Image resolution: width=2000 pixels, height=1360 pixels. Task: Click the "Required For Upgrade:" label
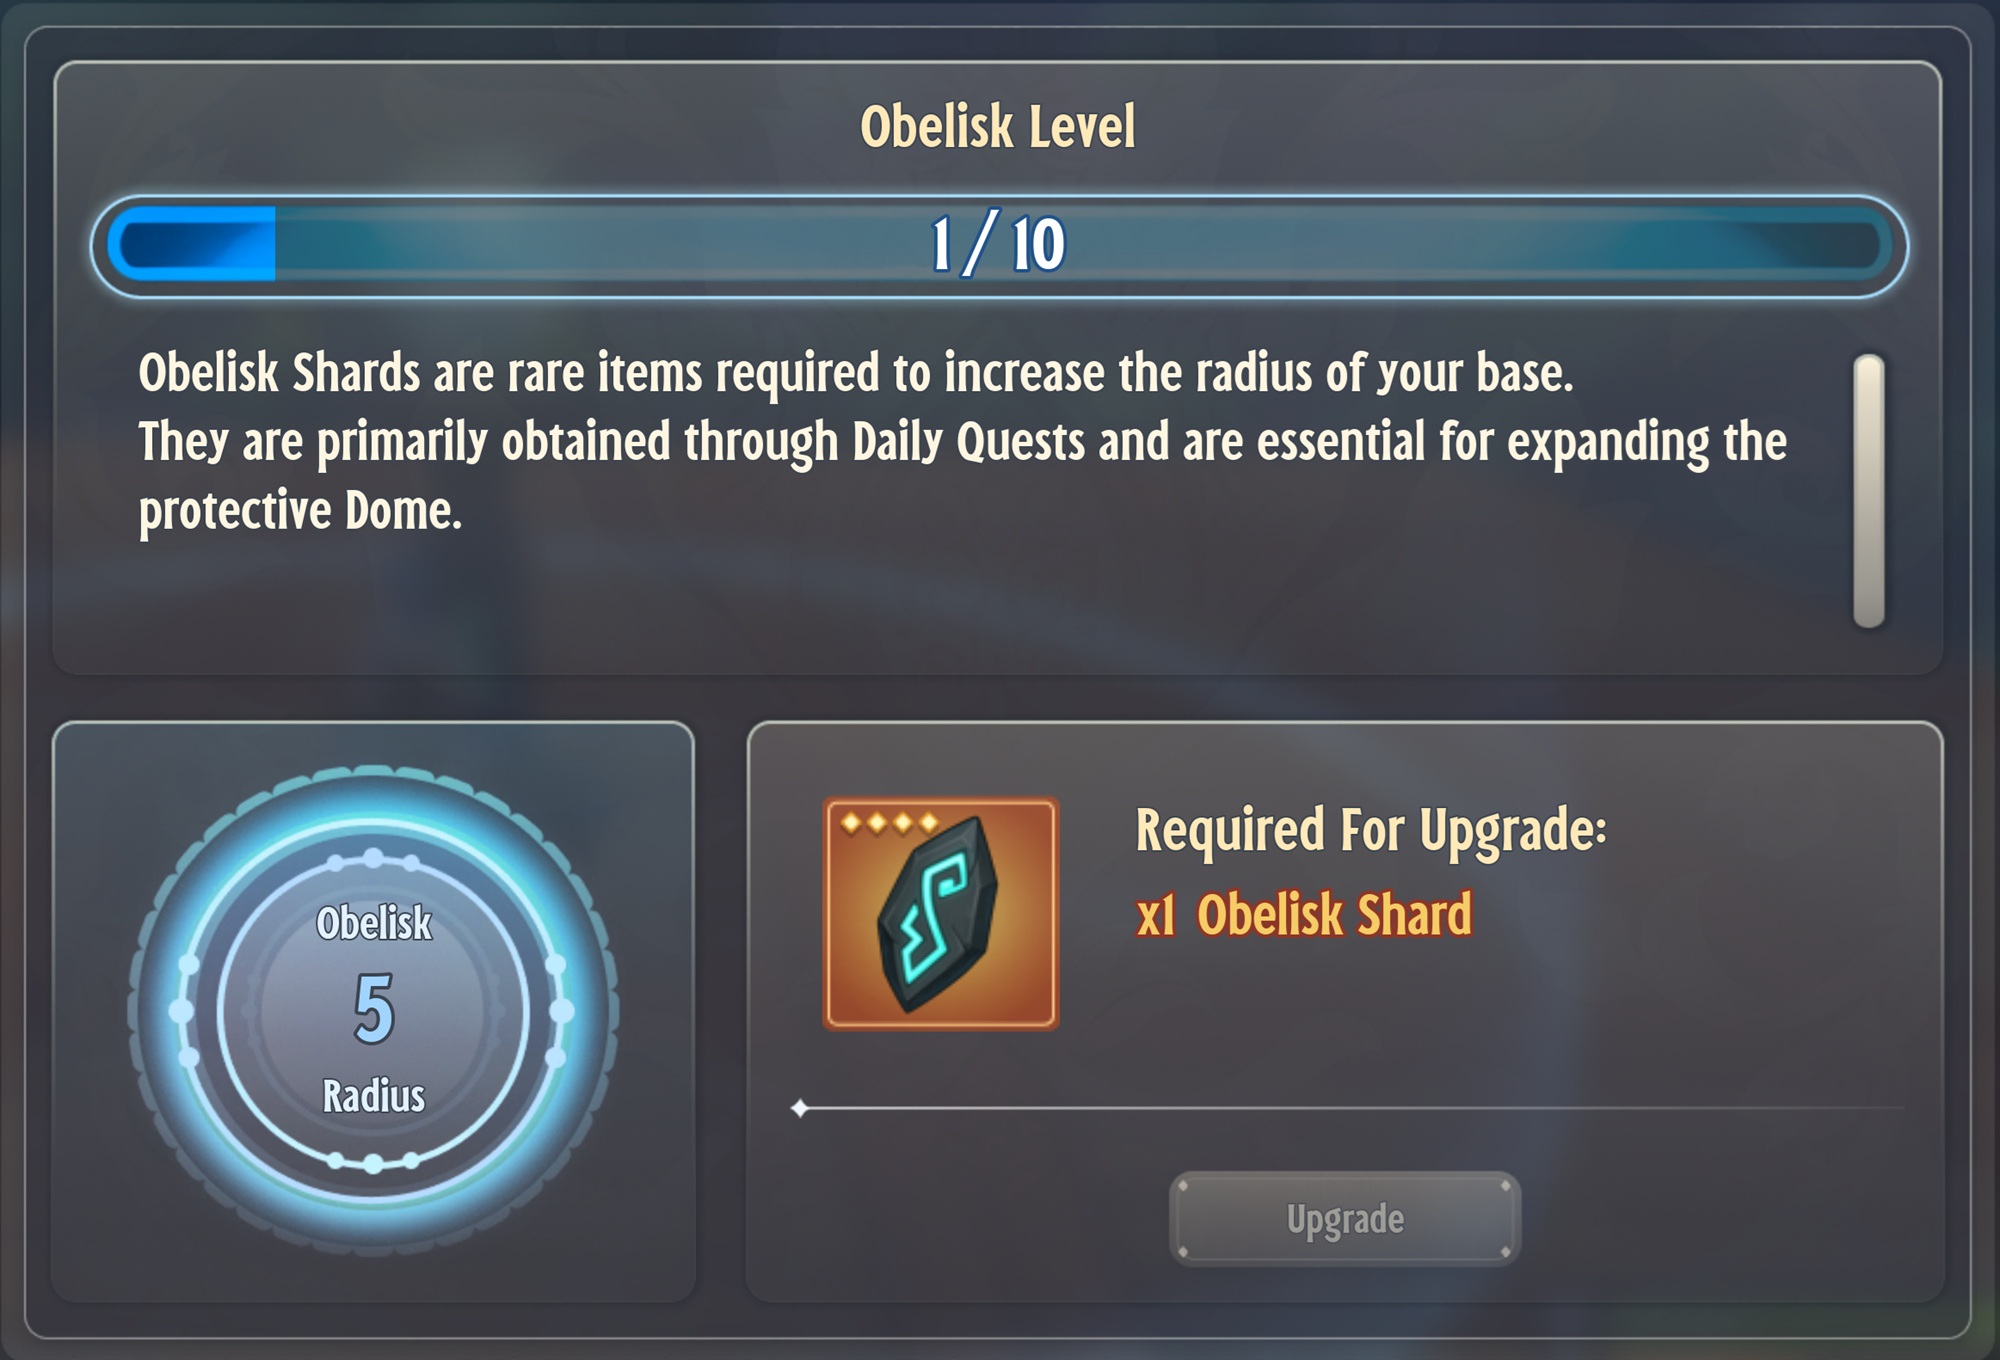click(1370, 830)
